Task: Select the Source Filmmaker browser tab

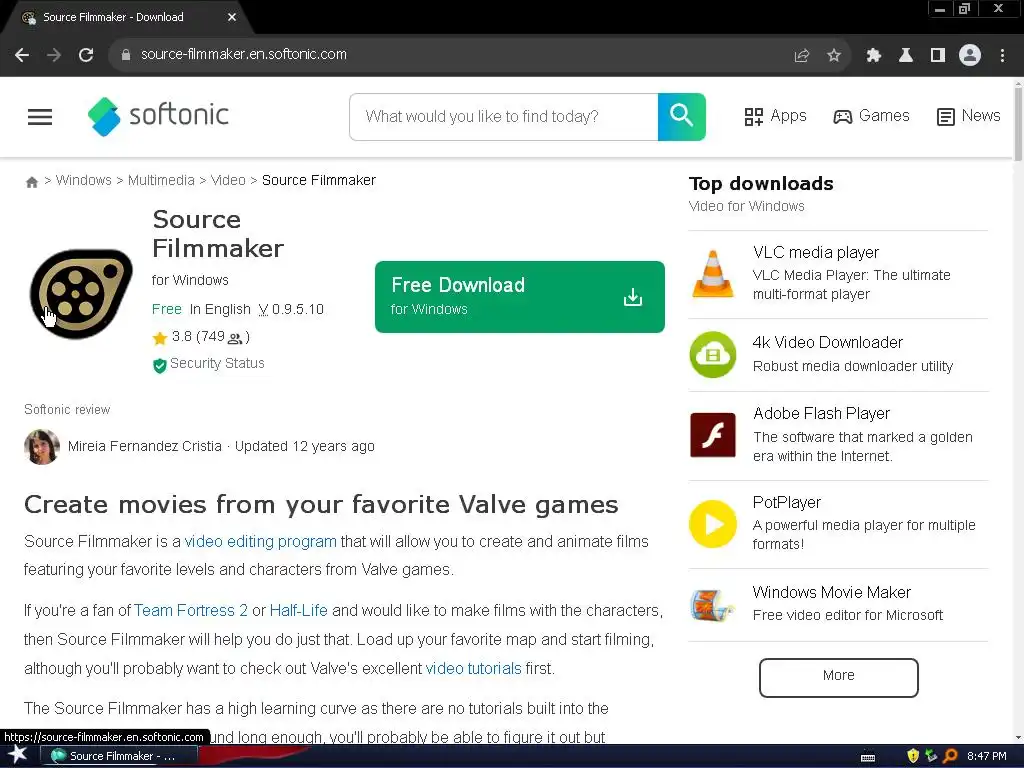Action: point(124,18)
